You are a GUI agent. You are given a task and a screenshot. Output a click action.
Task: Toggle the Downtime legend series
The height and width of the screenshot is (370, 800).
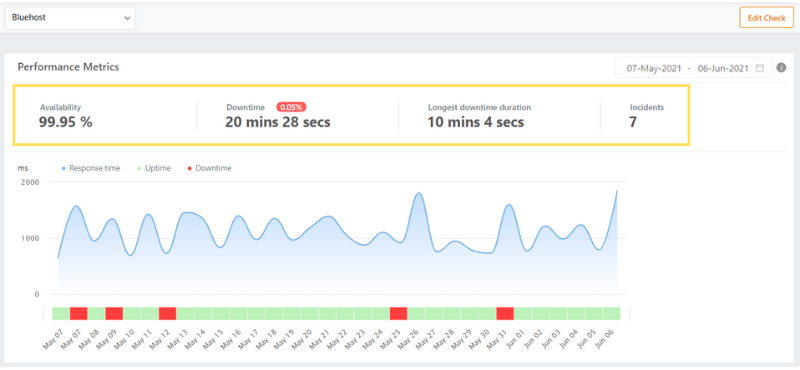click(x=210, y=168)
